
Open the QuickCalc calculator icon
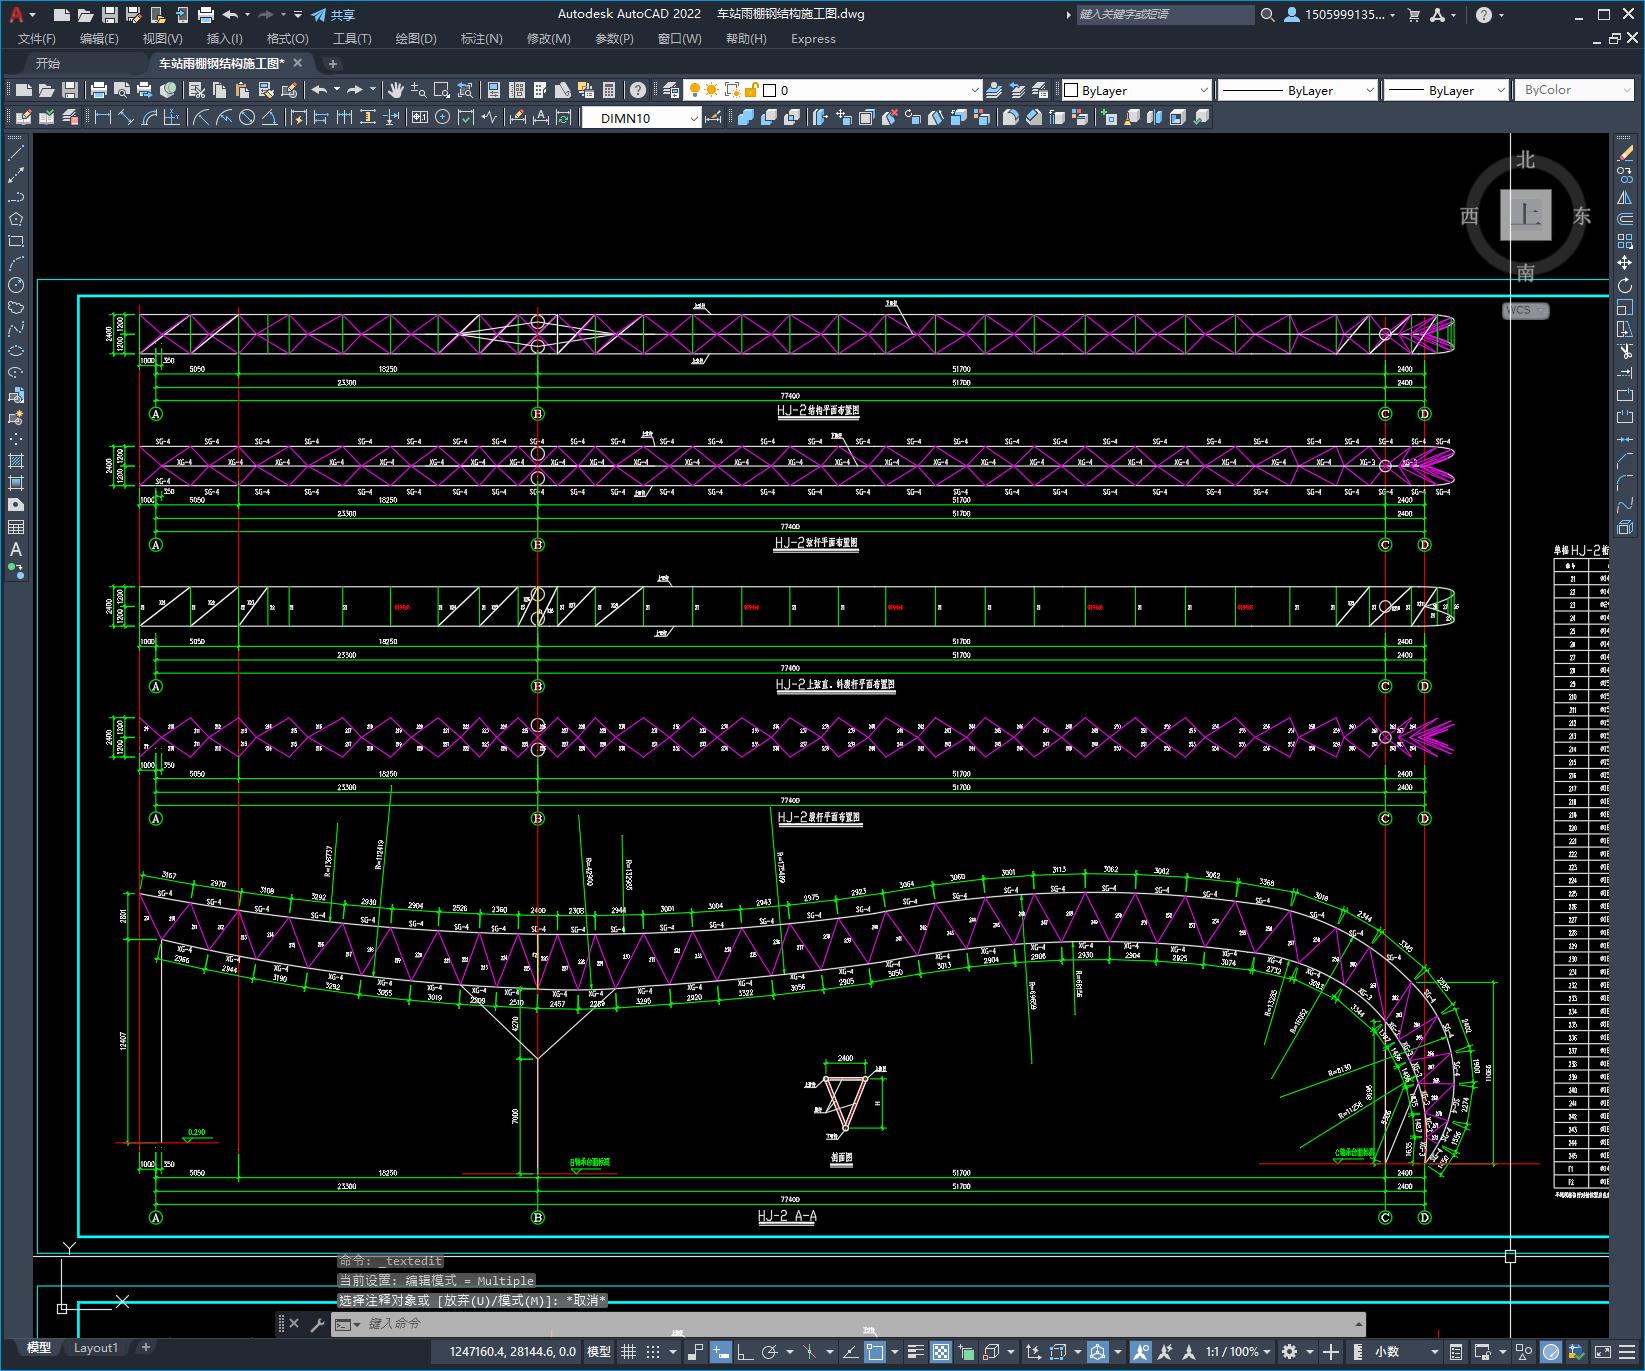609,90
